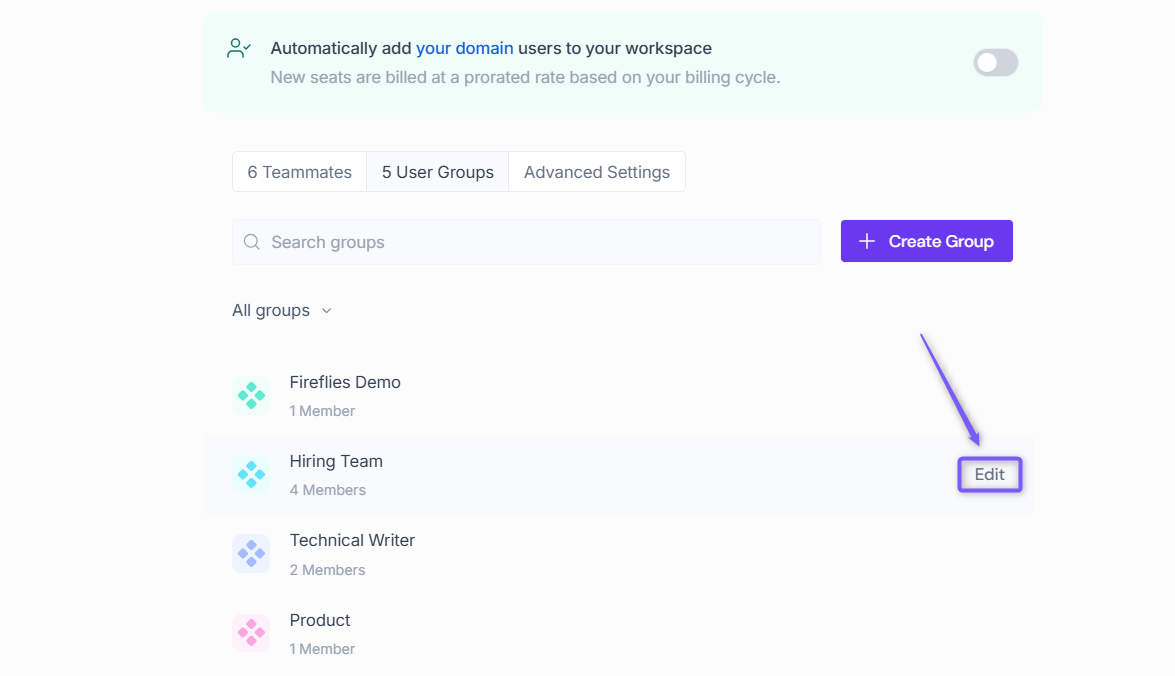Click Technical Writer group icon
The width and height of the screenshot is (1175, 676).
tap(251, 554)
